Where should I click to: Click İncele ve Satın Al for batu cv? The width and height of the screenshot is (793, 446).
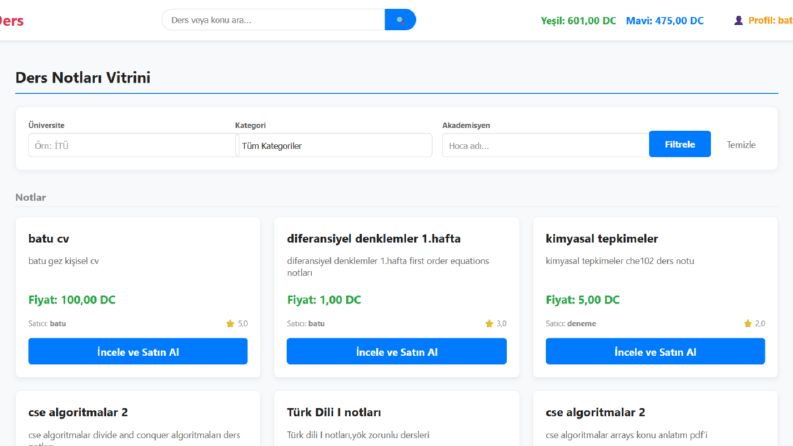point(138,351)
